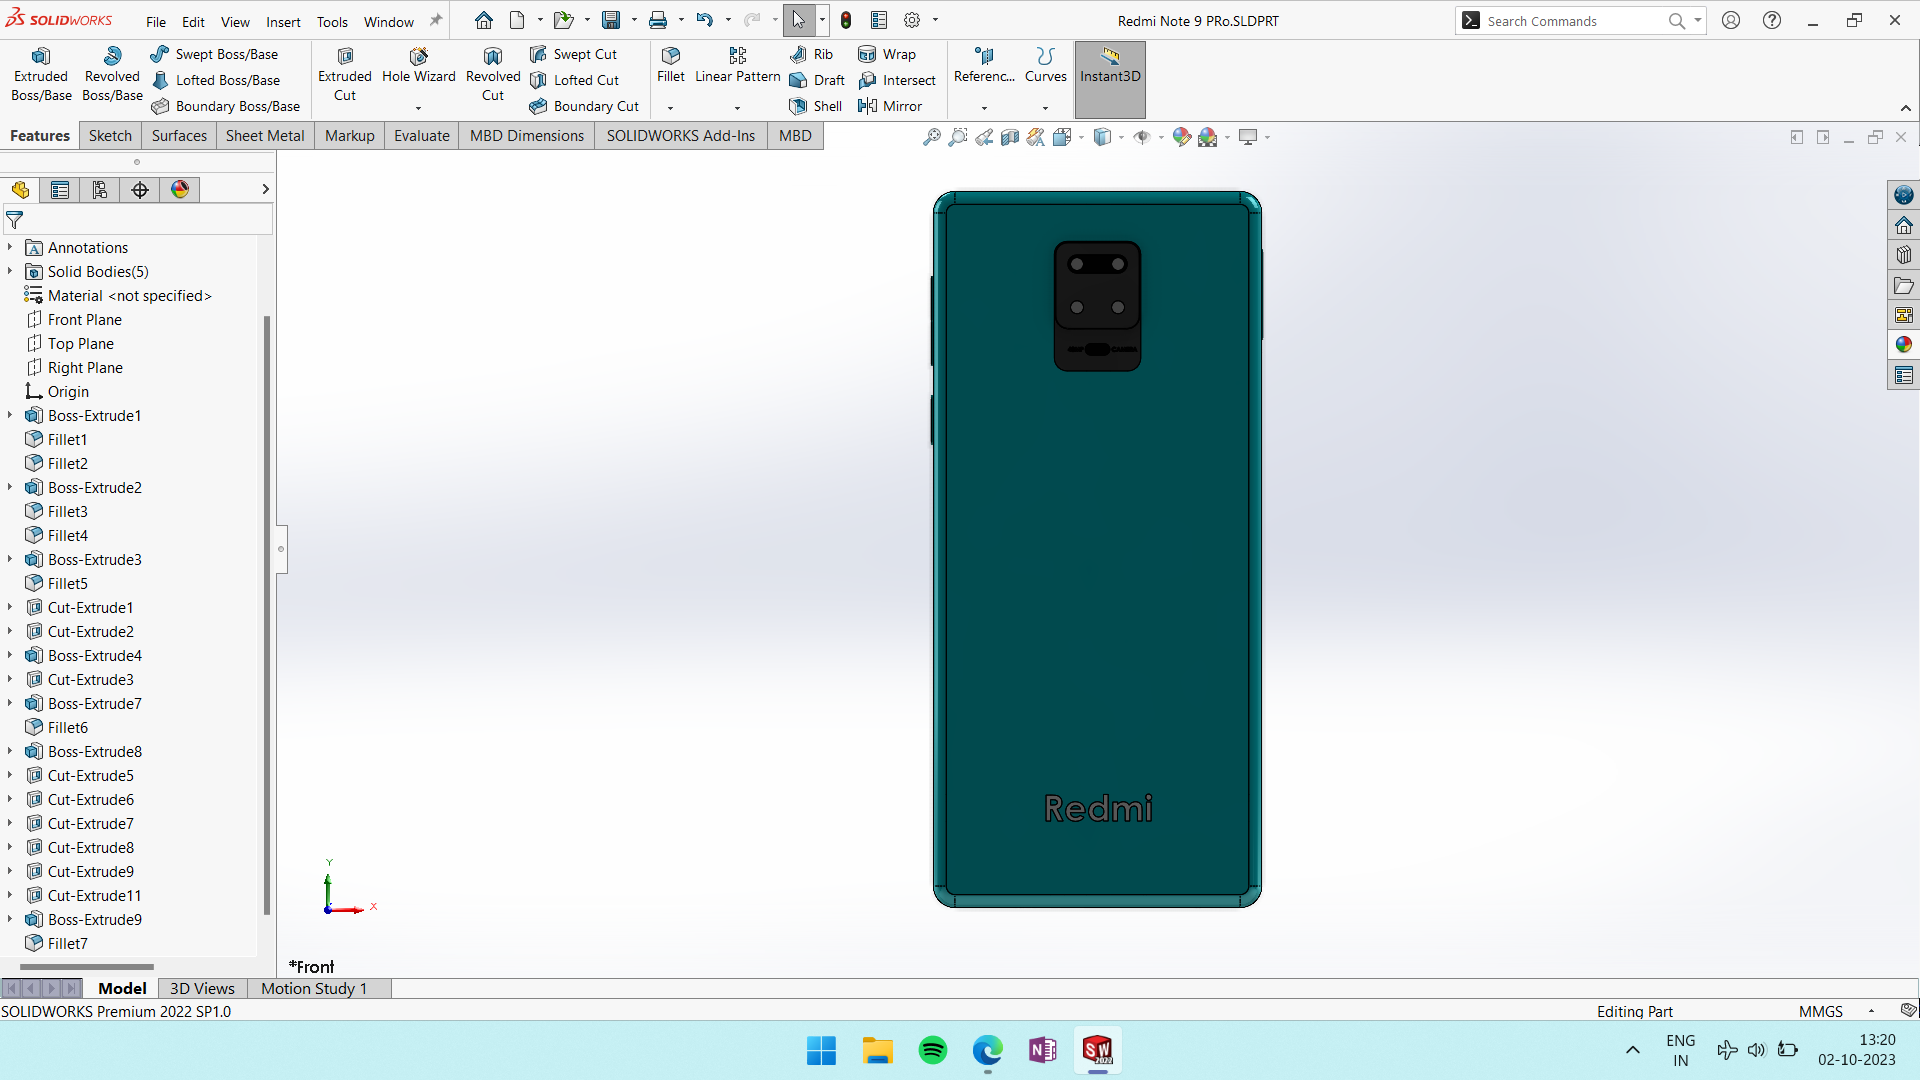Open the 3D Views tab
The image size is (1920, 1080).
click(x=202, y=988)
